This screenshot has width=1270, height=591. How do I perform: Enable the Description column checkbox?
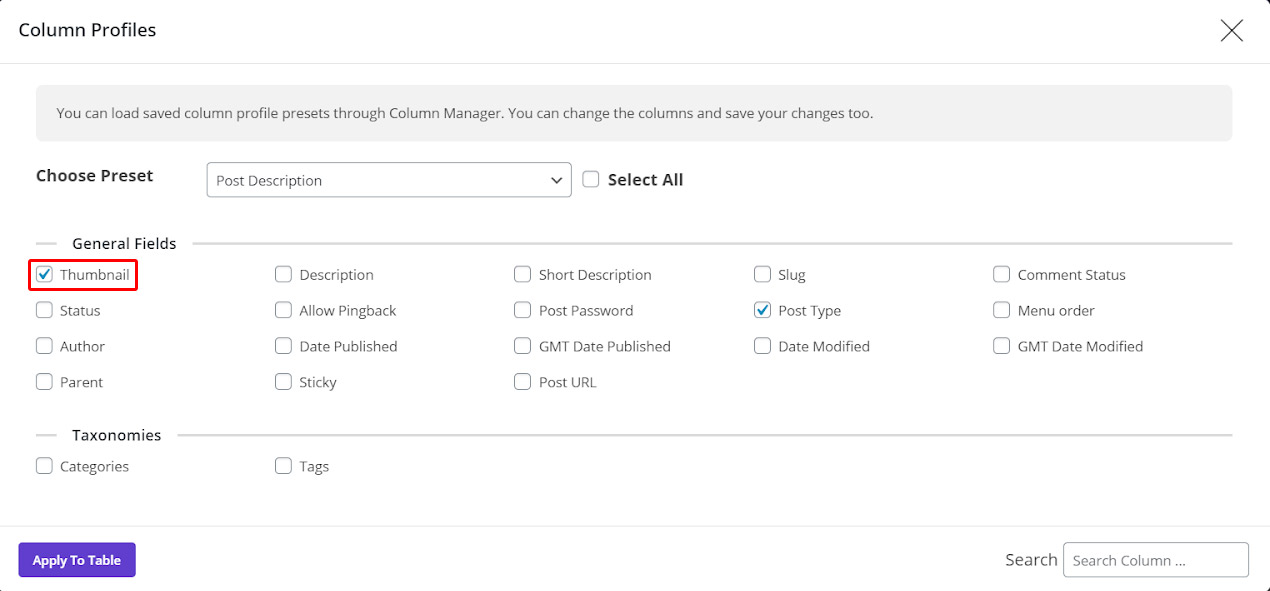point(283,274)
